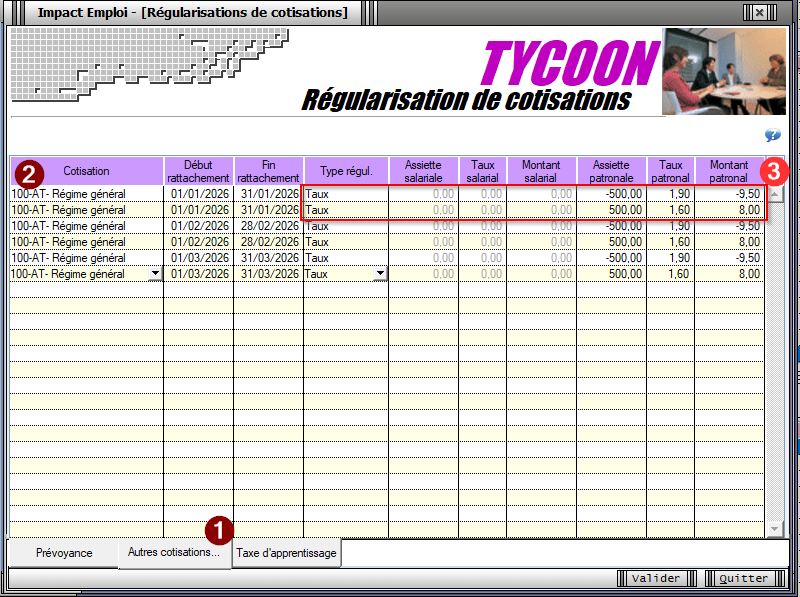Open the Autres cotisations... tab

(x=174, y=552)
